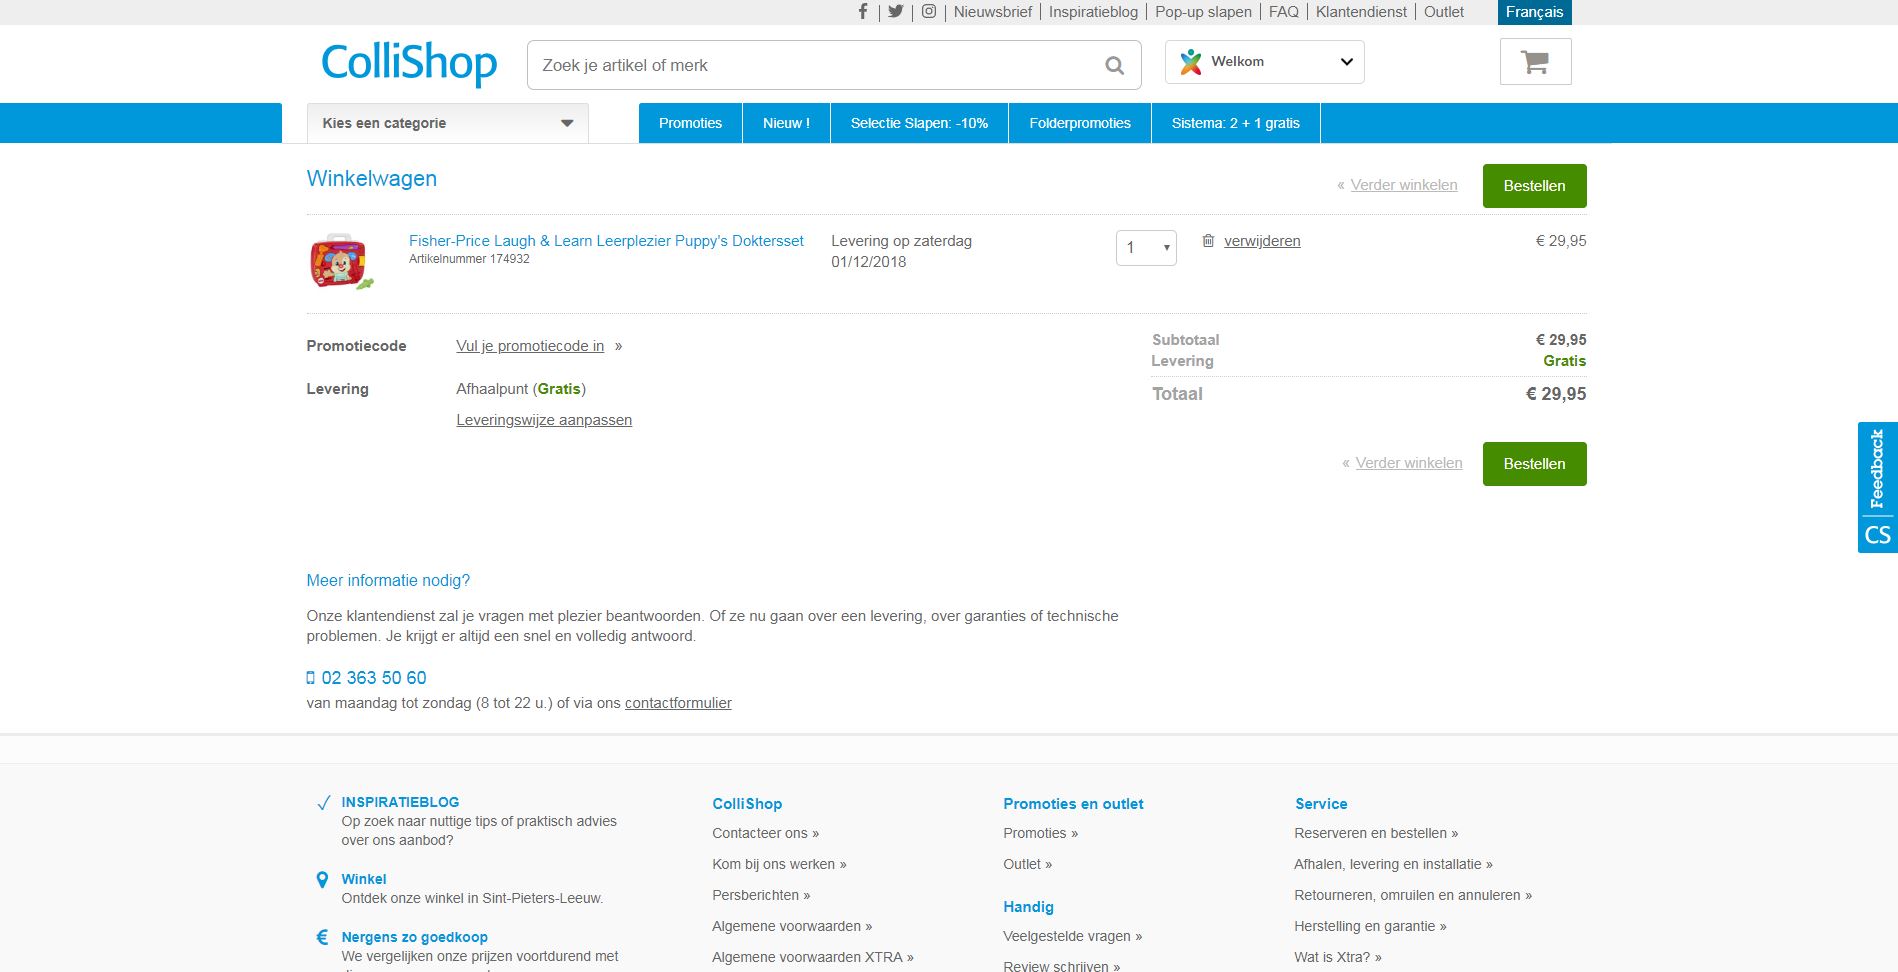Click the INSPIRATIEBLOG checkmark icon
Viewport: 1898px width, 972px height.
point(323,803)
